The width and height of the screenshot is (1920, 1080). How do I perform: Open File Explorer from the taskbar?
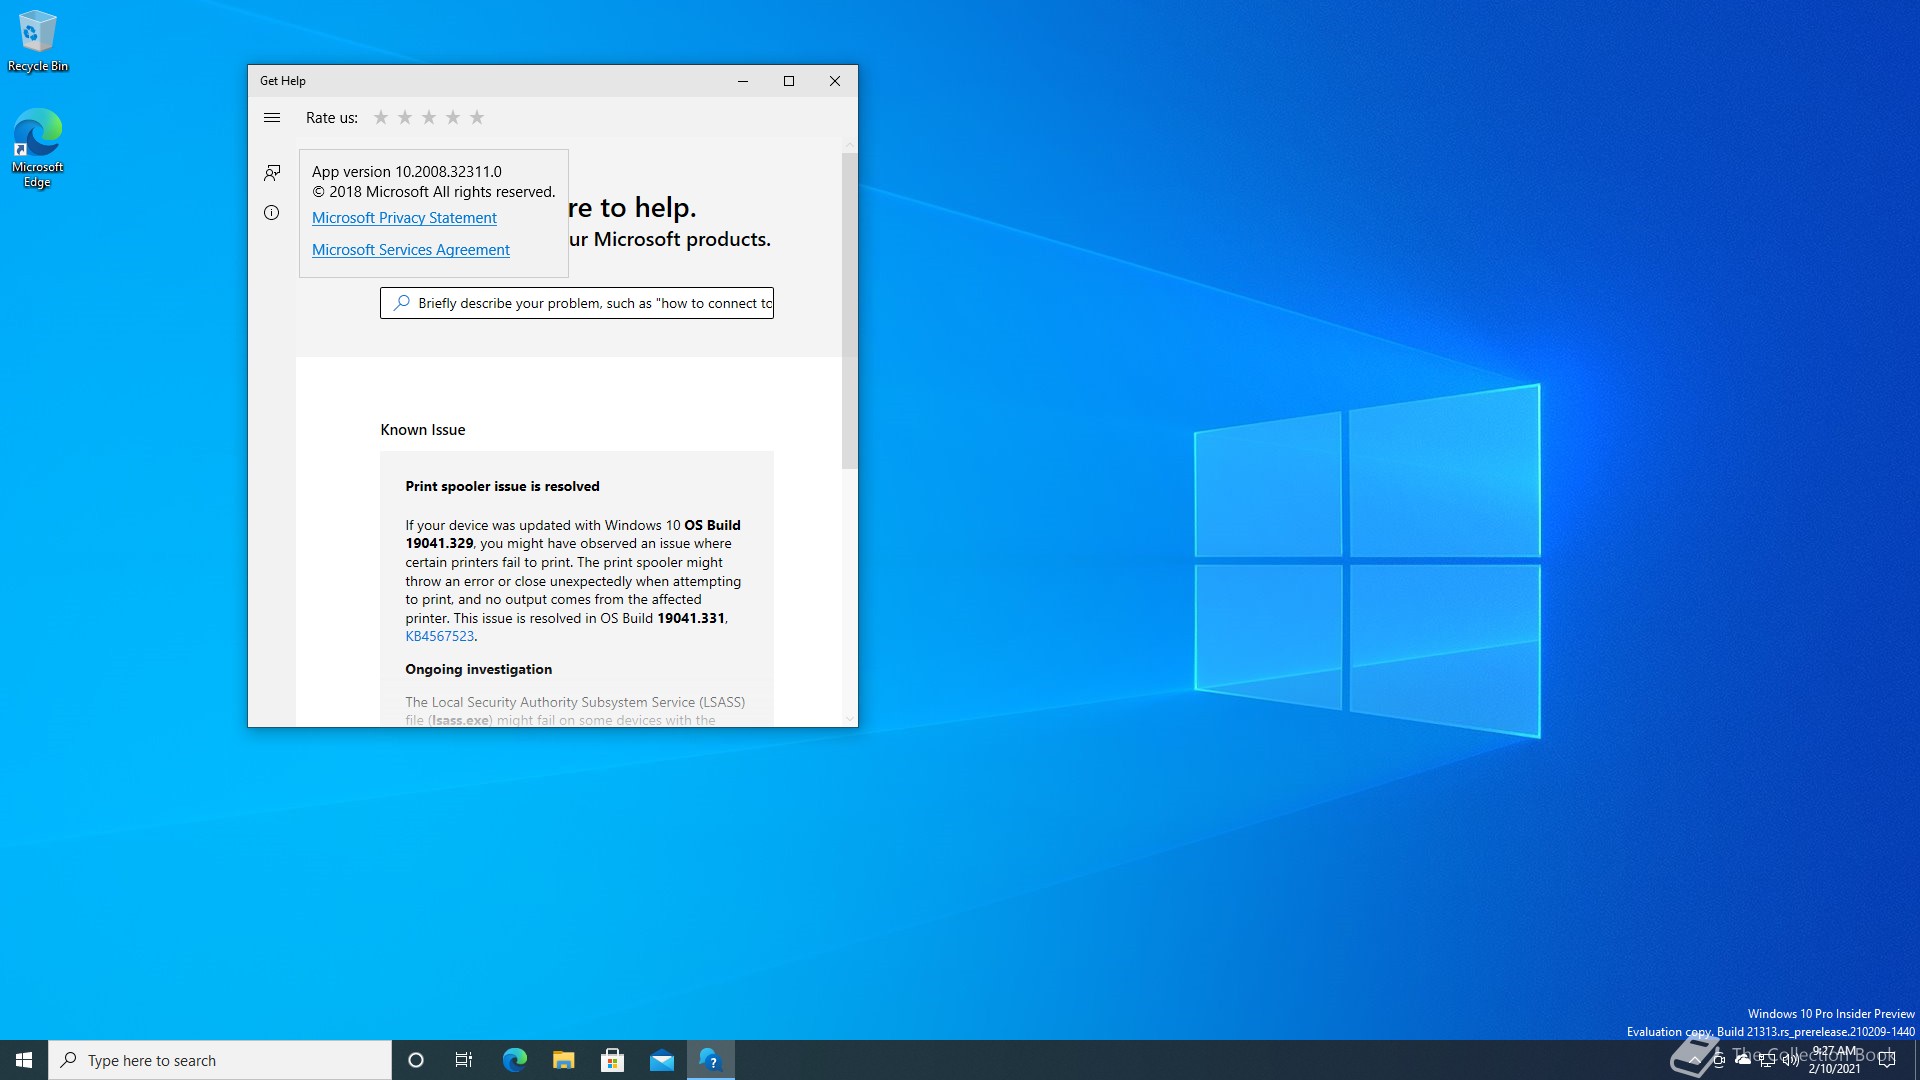[x=563, y=1060]
